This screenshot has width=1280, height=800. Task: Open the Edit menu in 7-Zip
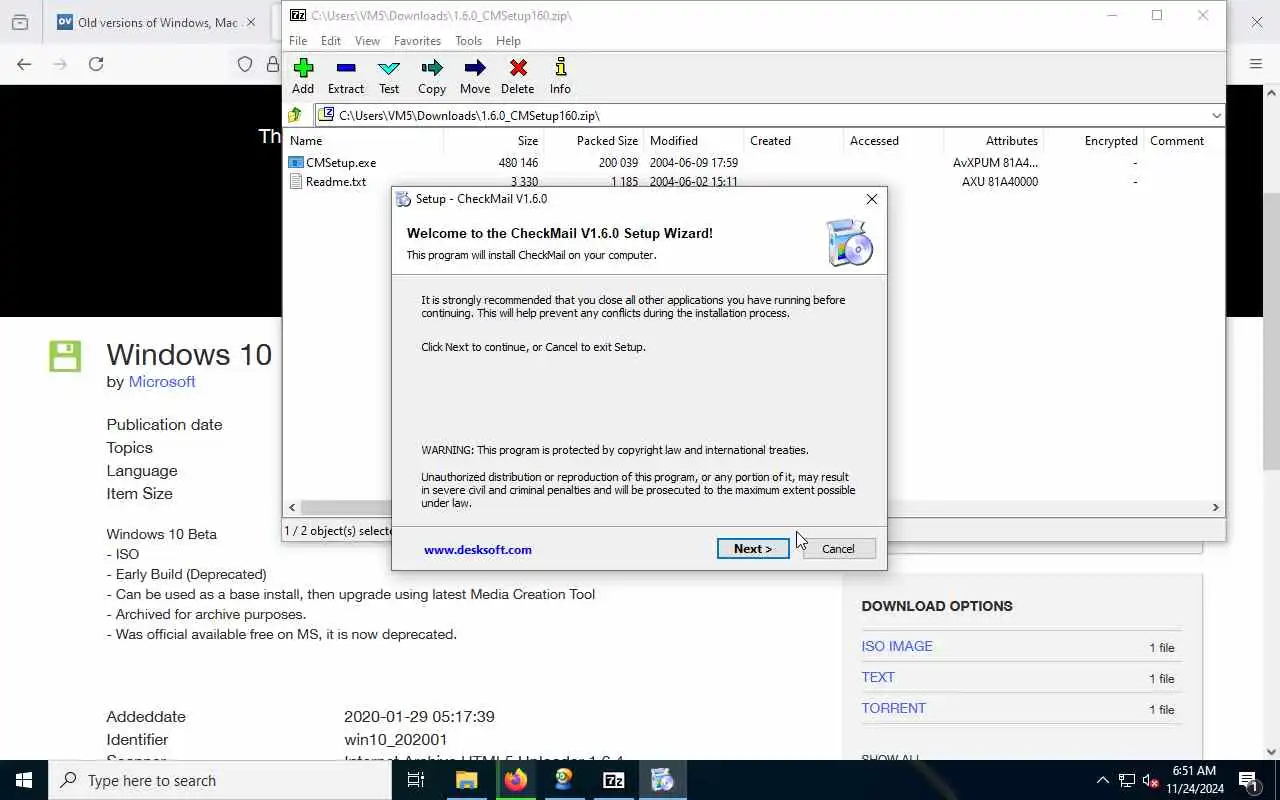[331, 41]
